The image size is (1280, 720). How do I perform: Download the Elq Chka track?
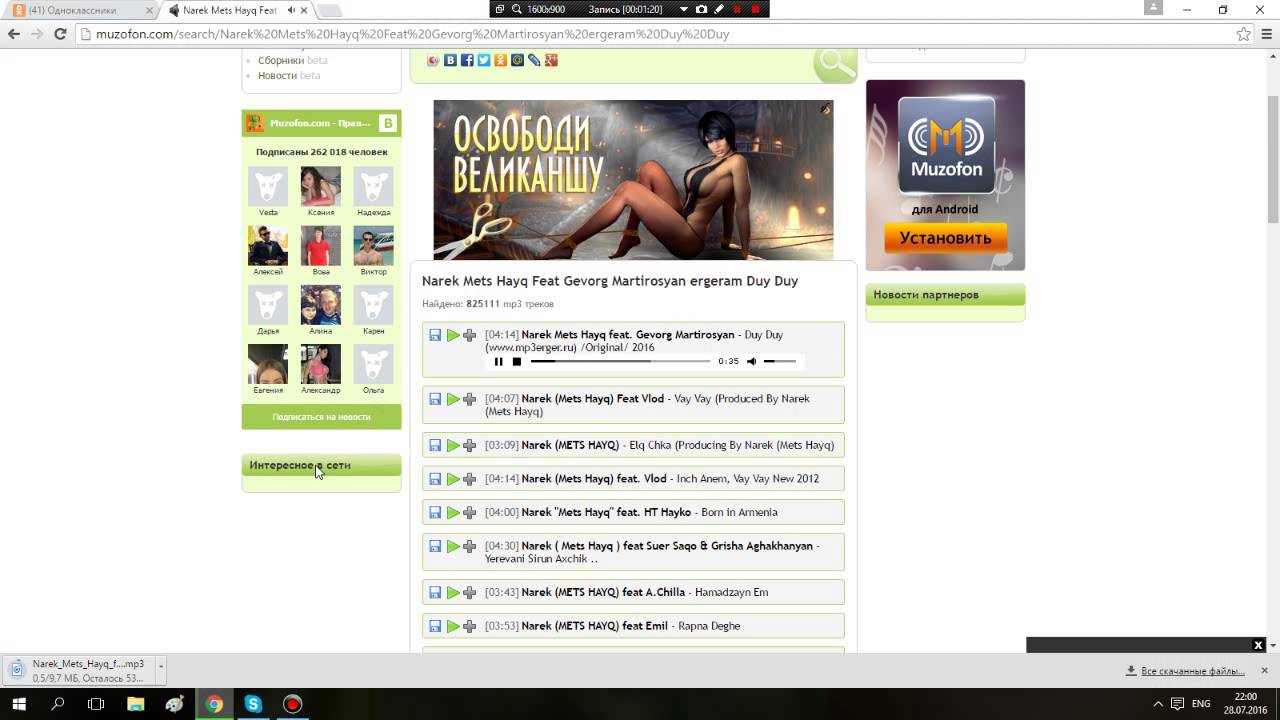(435, 445)
